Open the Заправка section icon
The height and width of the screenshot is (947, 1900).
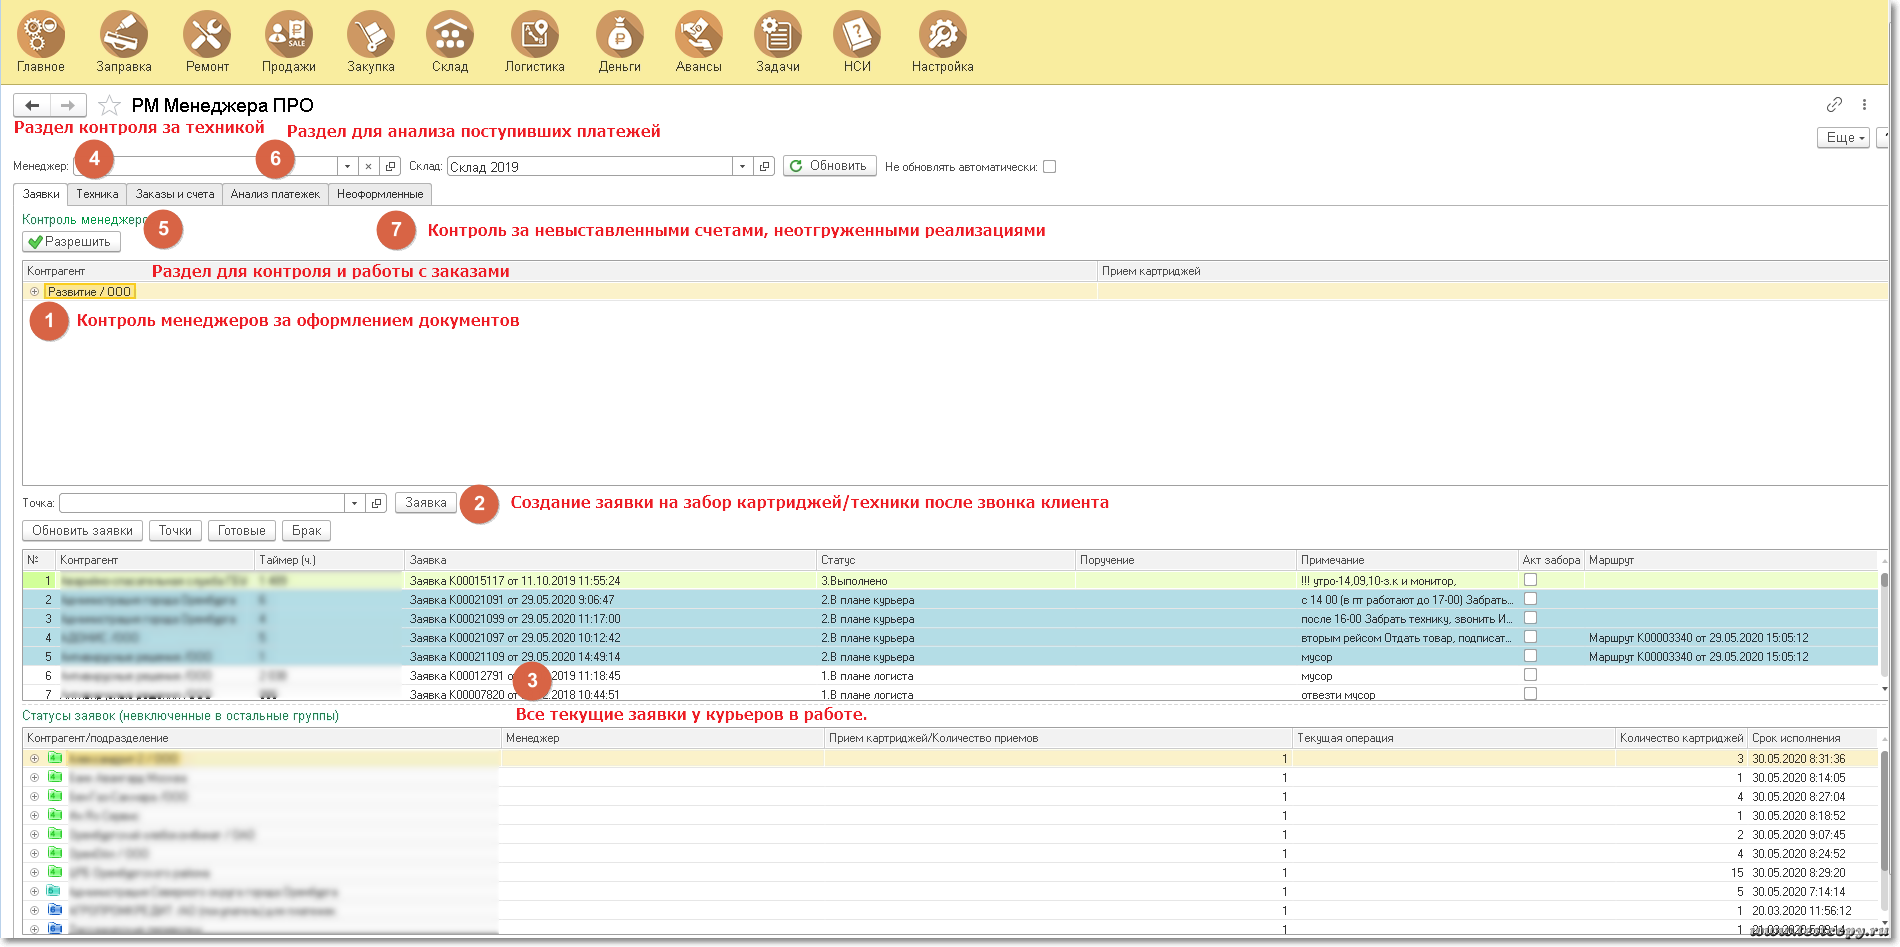click(x=124, y=35)
